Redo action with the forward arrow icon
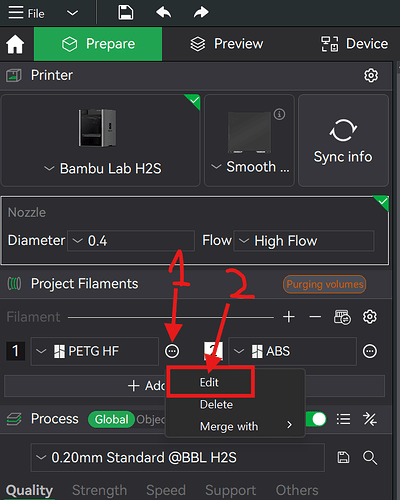Screen dimensions: 400x500 point(201,13)
